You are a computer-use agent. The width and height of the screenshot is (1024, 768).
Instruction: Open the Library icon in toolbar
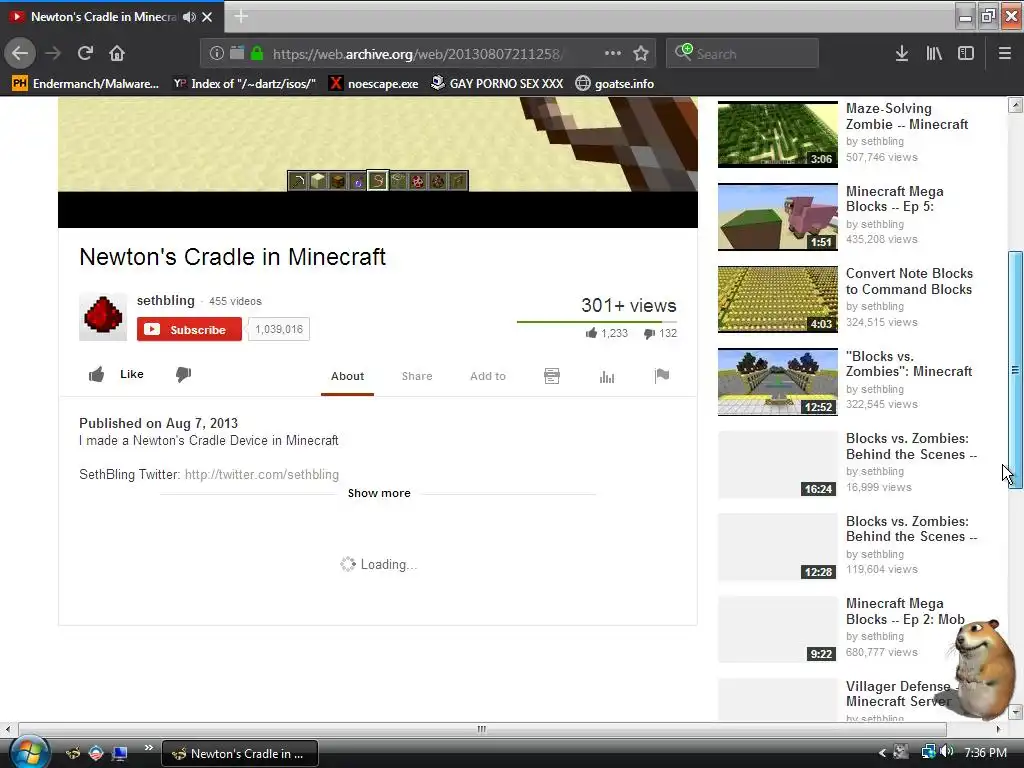[x=934, y=54]
